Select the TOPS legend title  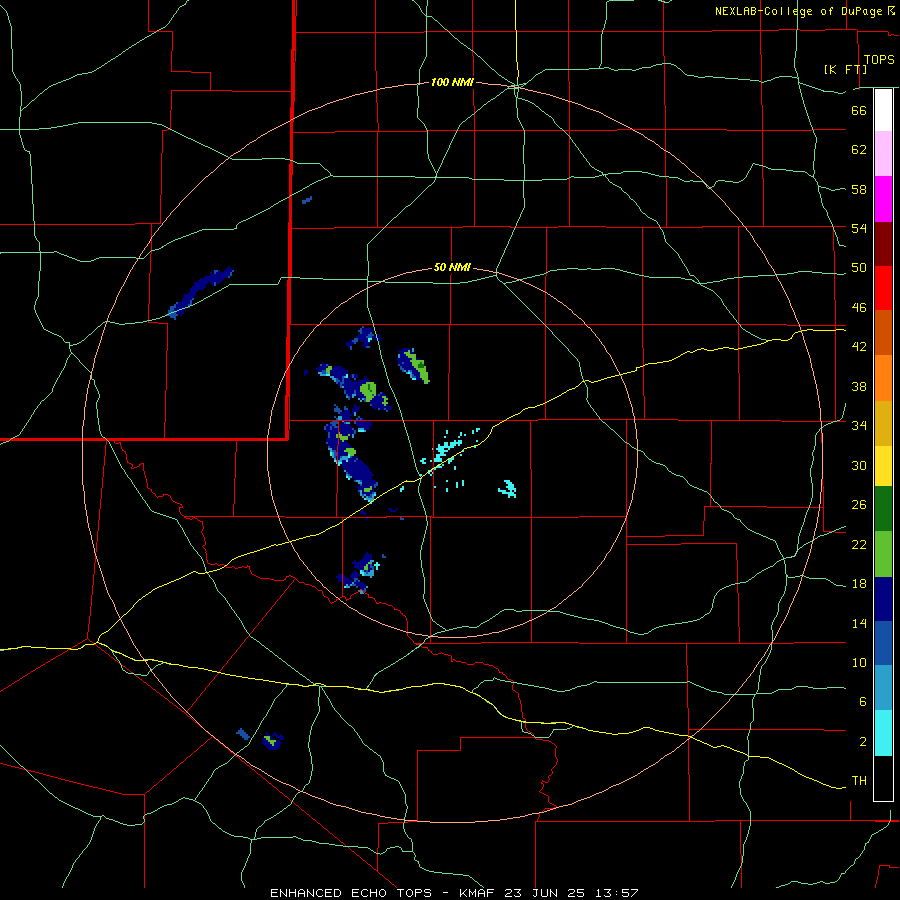(879, 59)
